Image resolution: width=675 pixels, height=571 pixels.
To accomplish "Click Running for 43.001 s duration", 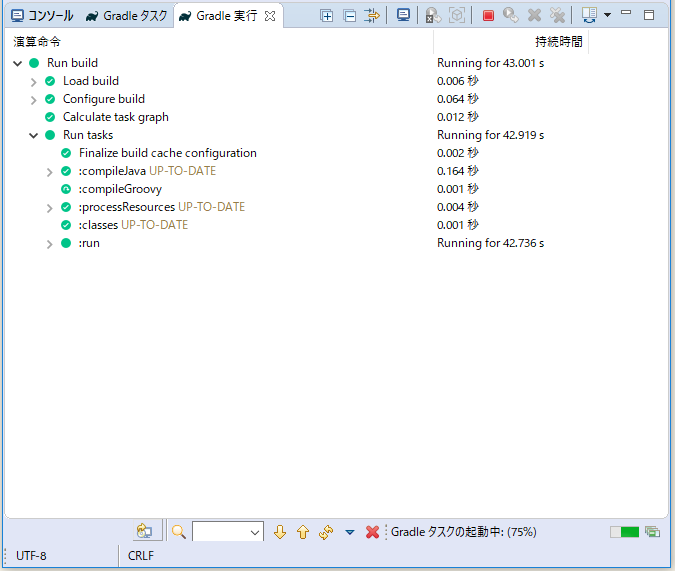I will (490, 63).
